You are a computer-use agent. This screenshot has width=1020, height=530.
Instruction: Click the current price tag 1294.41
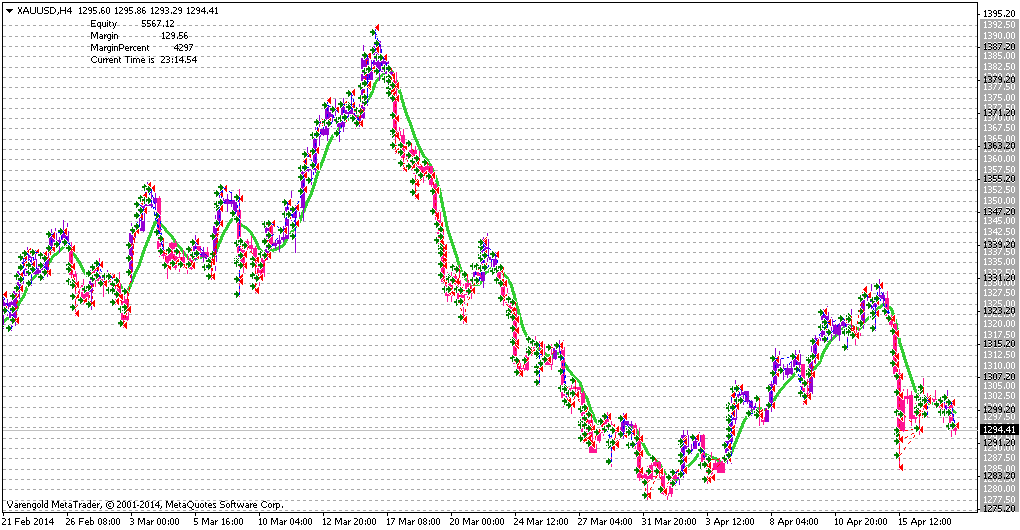999,430
